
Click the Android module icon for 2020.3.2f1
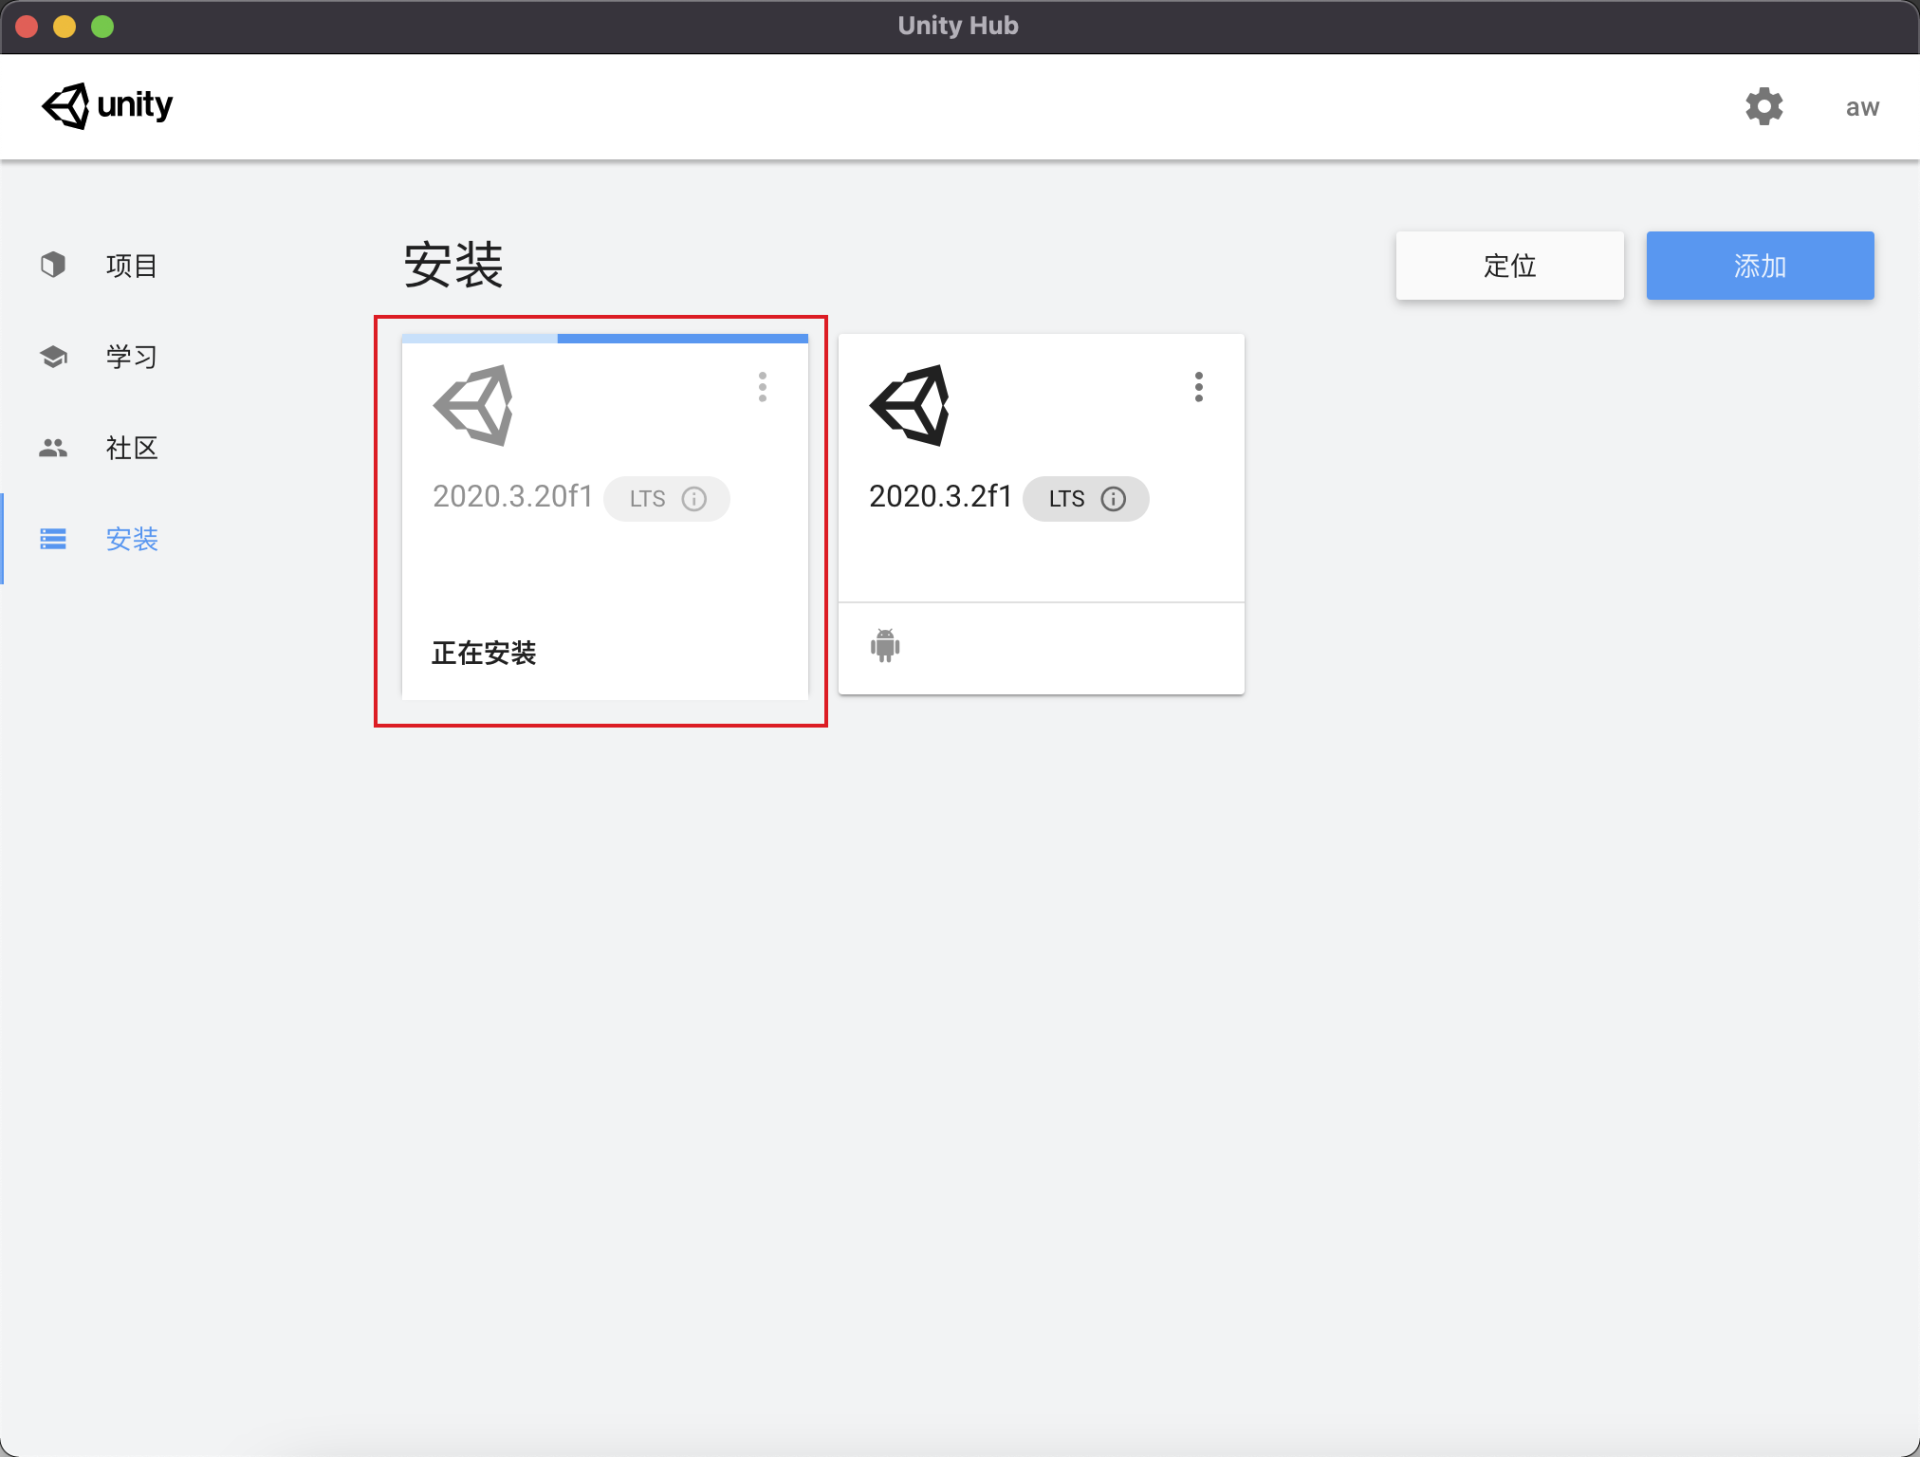[885, 646]
